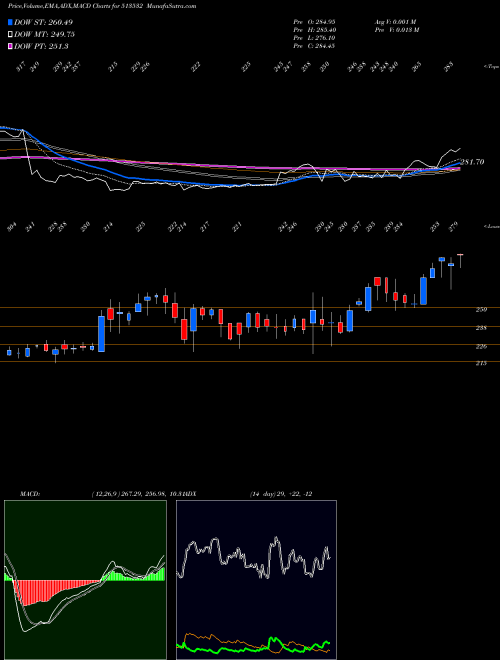Click the (14 day) ADX values text
Image resolution: width=500 pixels, height=660 pixels.
pyautogui.click(x=281, y=494)
